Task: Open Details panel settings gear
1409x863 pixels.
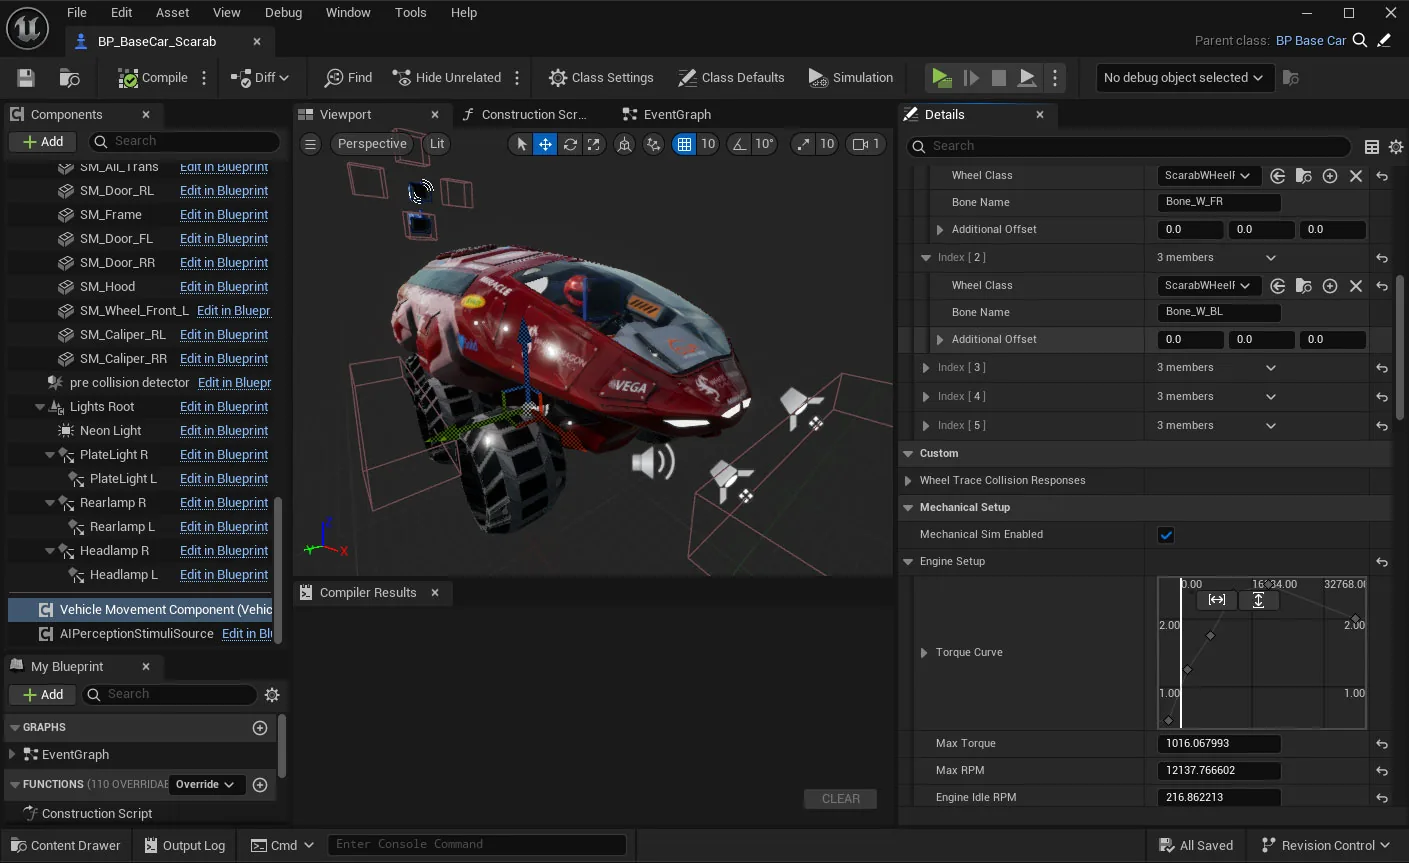Action: click(1396, 146)
